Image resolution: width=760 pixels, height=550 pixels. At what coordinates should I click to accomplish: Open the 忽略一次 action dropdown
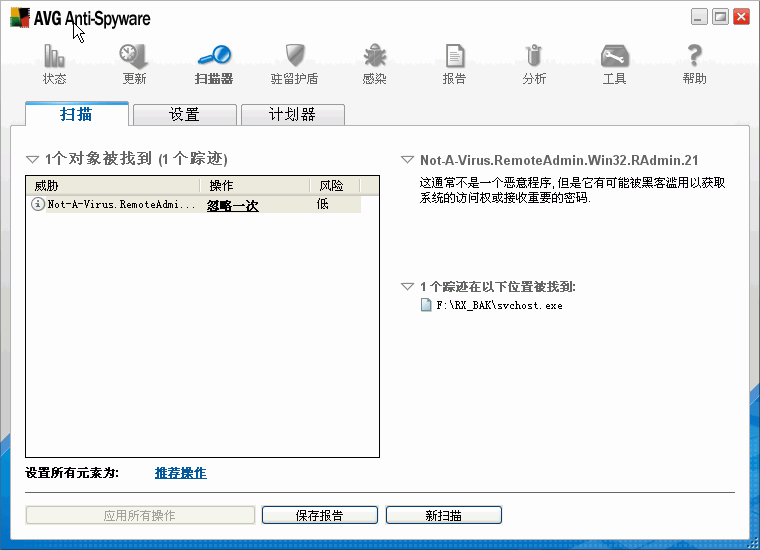[x=233, y=205]
